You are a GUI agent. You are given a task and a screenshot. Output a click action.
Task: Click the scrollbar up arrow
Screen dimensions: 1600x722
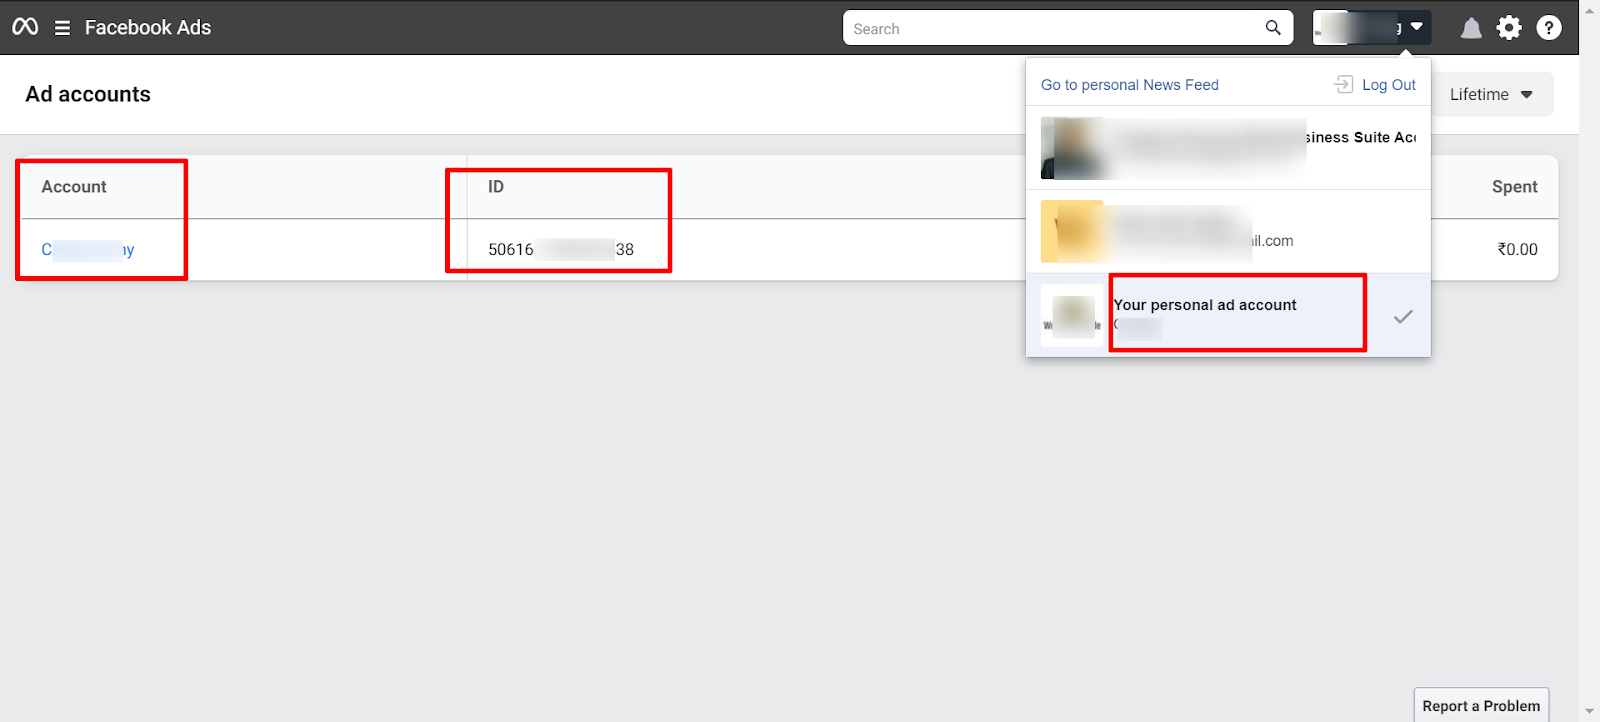coord(1590,9)
